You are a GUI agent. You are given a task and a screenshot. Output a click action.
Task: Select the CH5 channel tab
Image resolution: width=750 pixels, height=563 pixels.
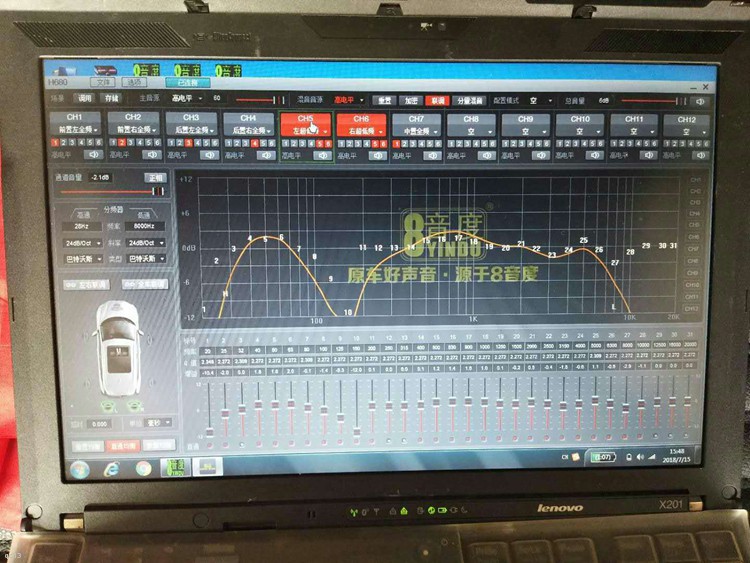click(306, 123)
